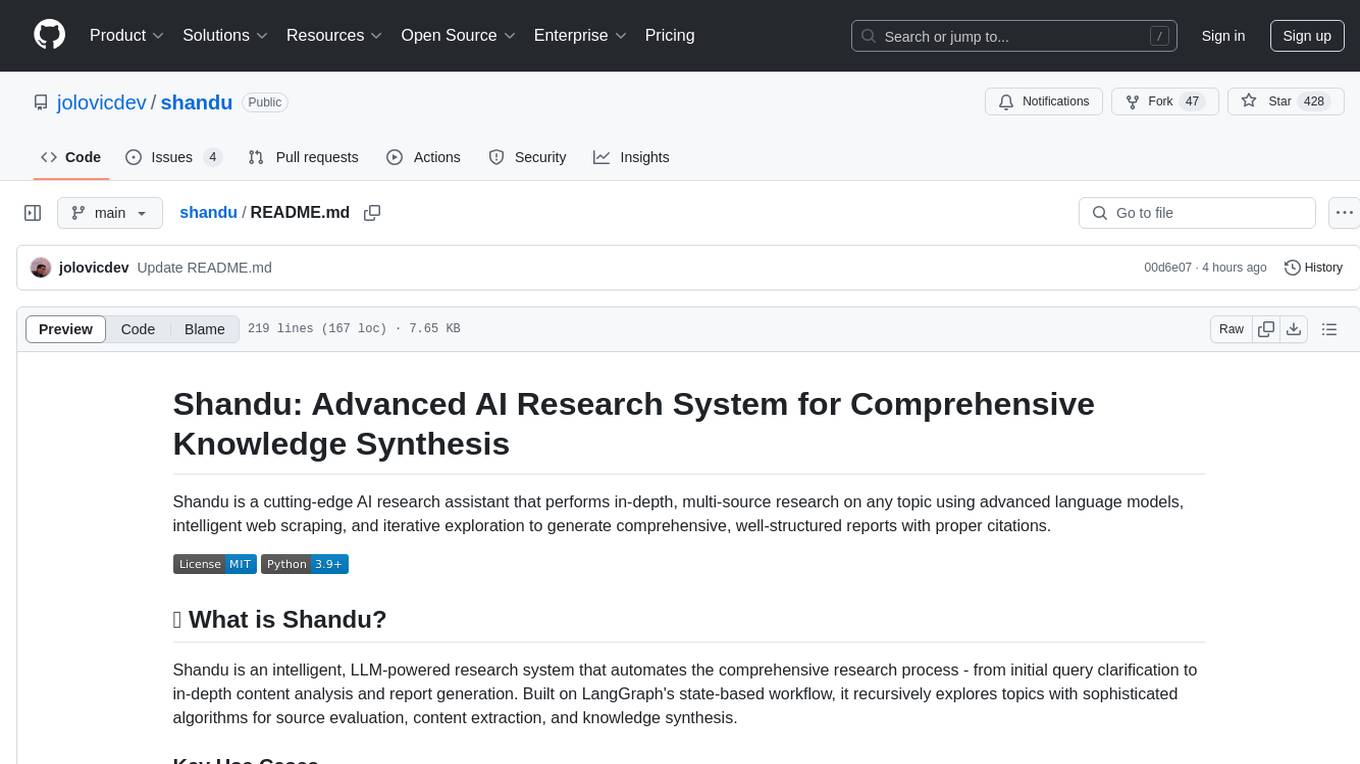Viewport: 1360px width, 764px height.
Task: Toggle the file tree side panel
Action: click(32, 213)
